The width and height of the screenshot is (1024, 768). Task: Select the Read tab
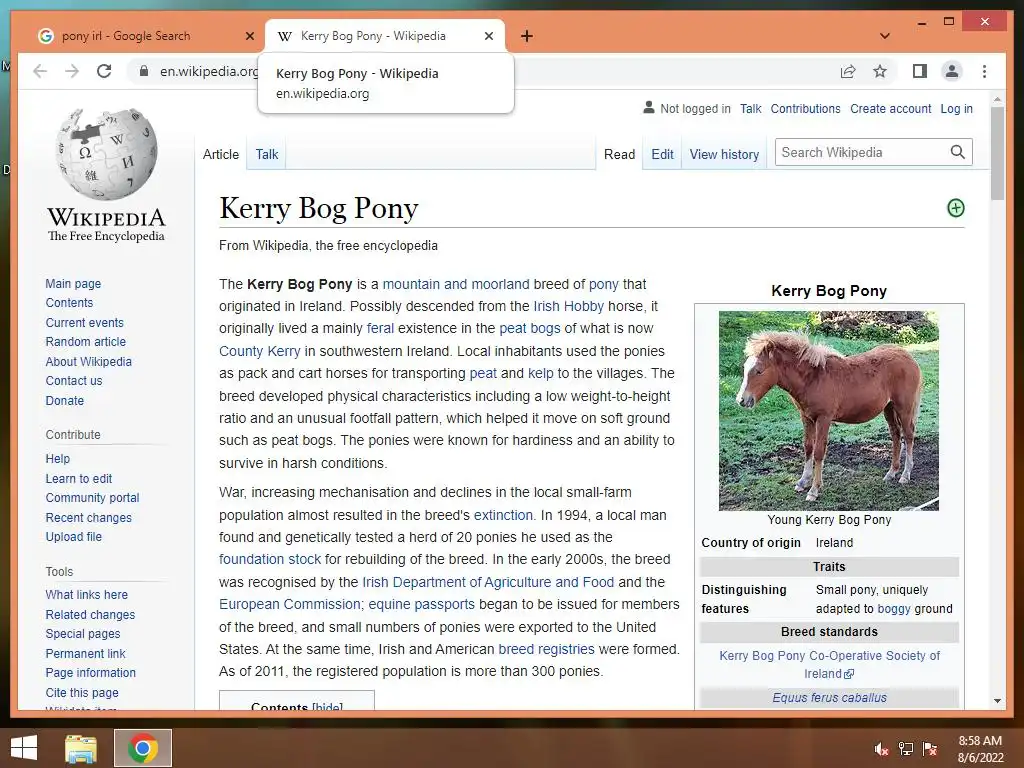pos(619,154)
